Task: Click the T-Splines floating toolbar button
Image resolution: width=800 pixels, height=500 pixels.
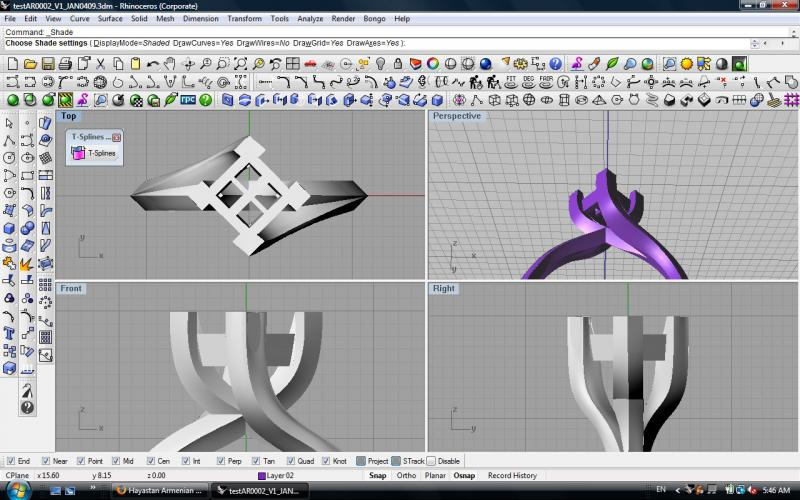Action: [x=95, y=153]
